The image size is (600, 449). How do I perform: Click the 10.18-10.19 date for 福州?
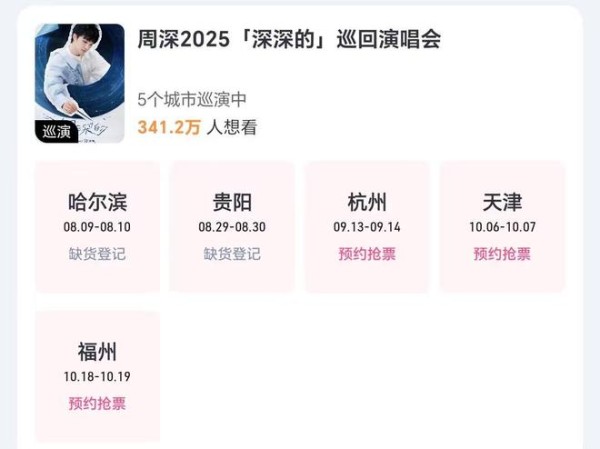tap(97, 377)
